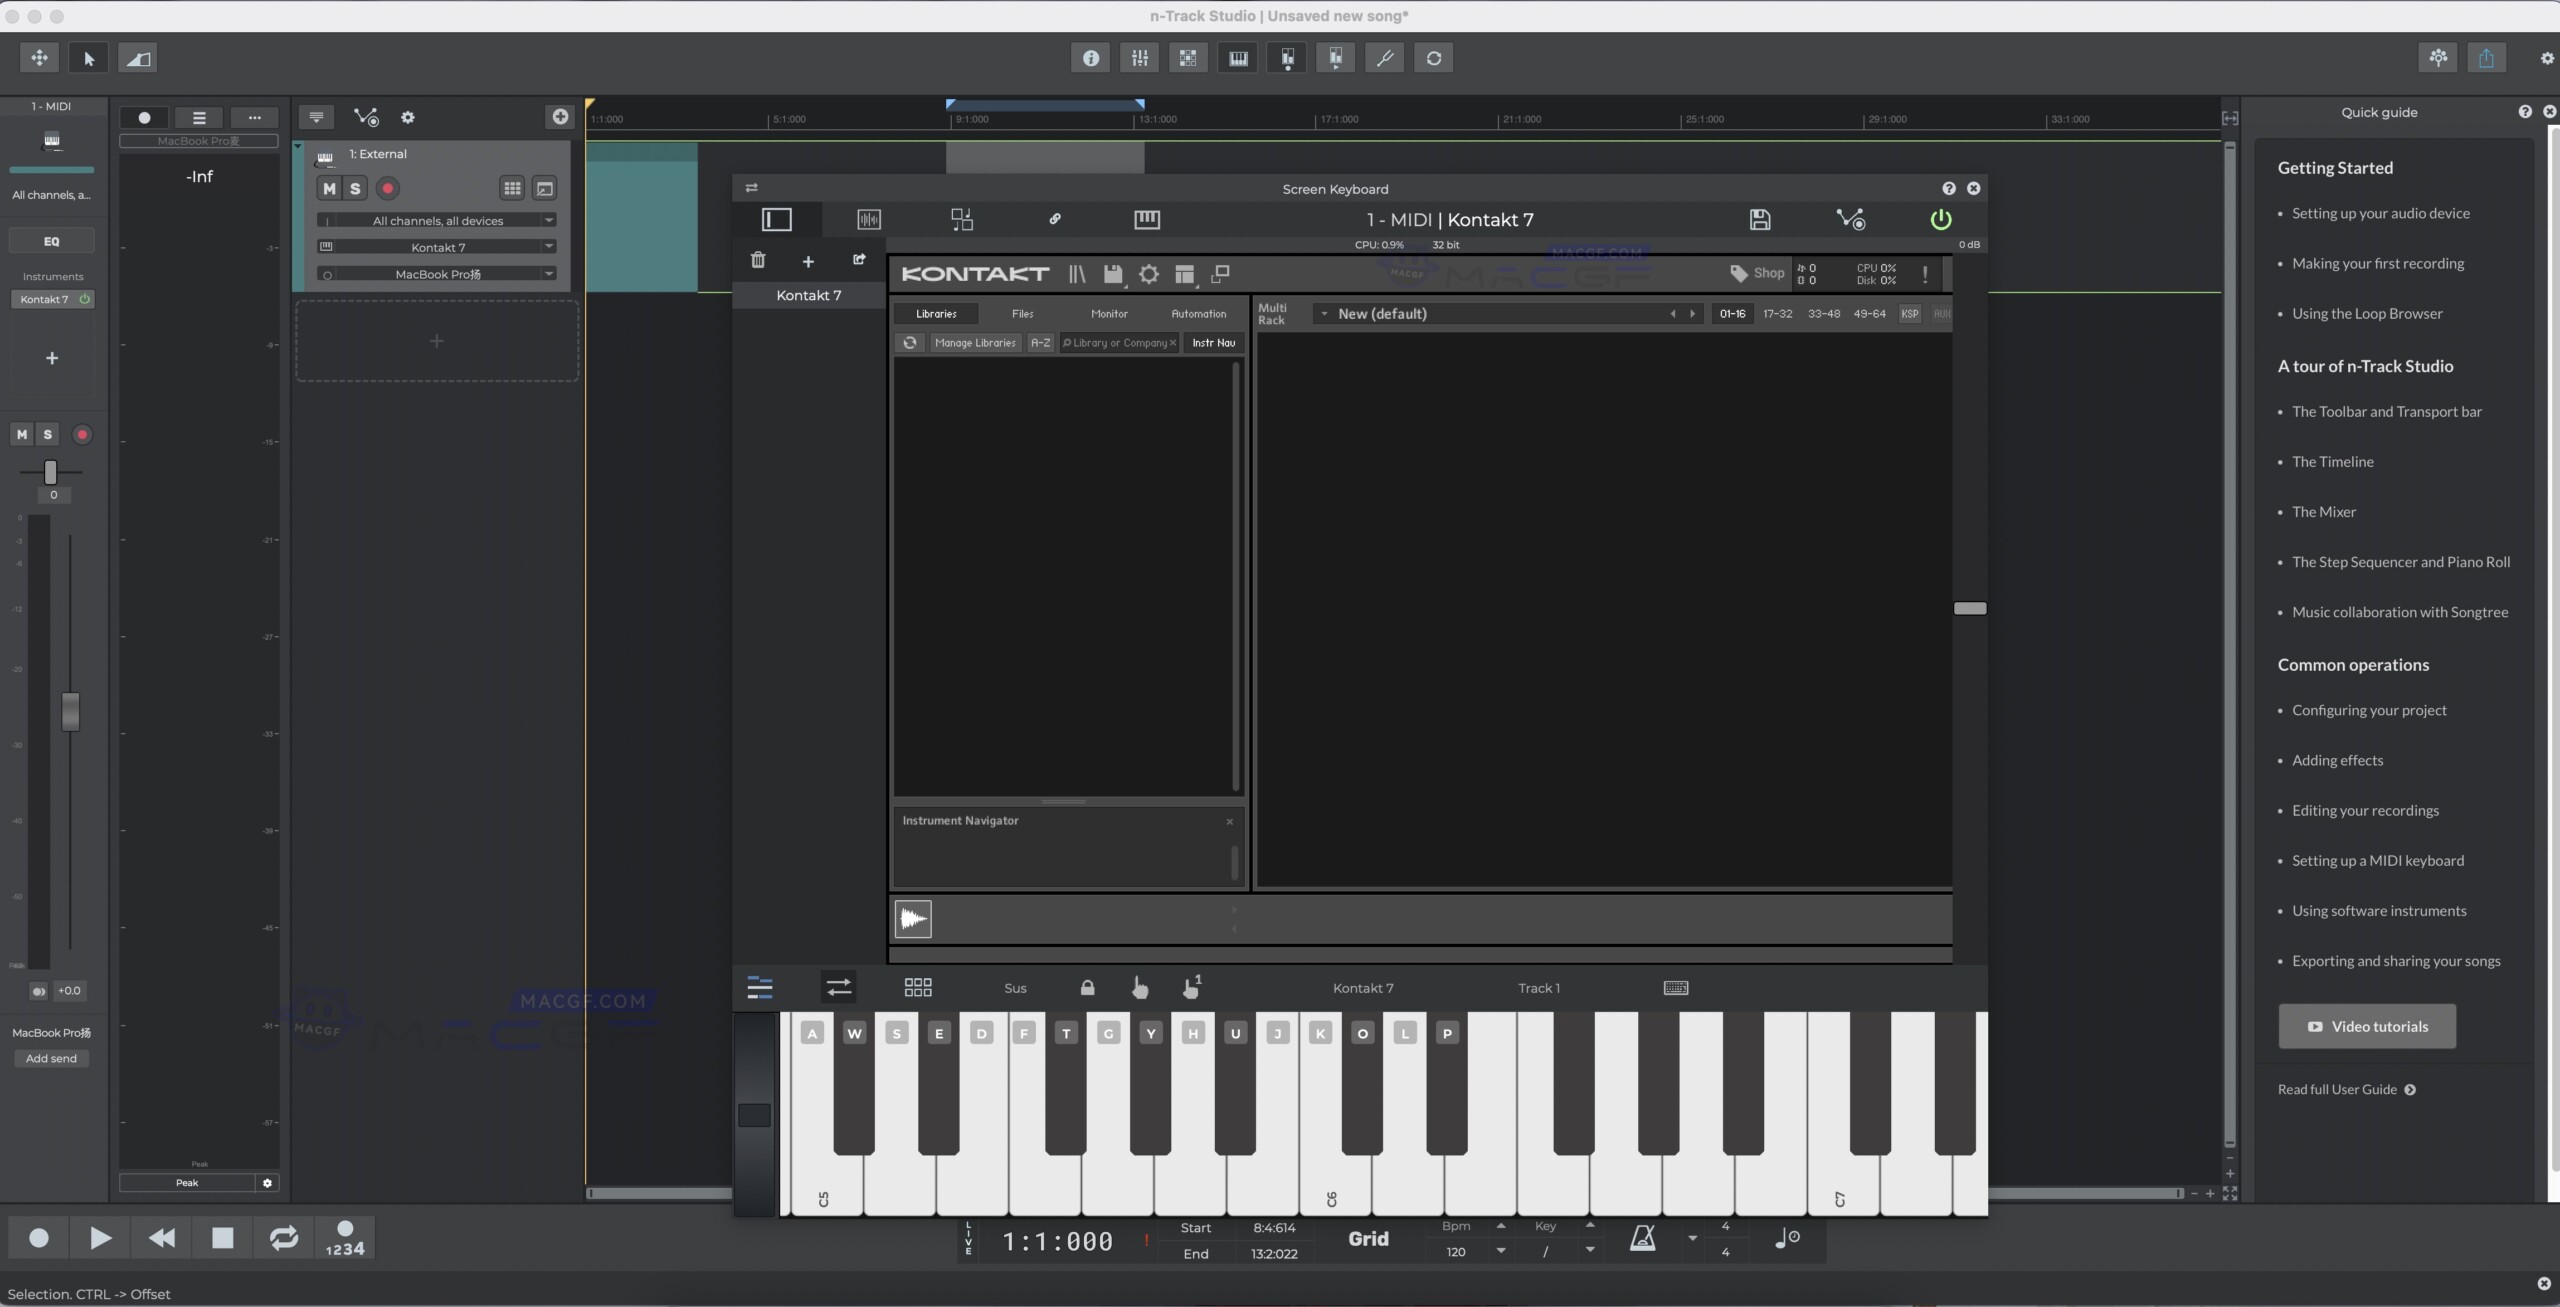Switch to the Automation tab in Kontakt
This screenshot has width=2560, height=1307.
(x=1198, y=313)
